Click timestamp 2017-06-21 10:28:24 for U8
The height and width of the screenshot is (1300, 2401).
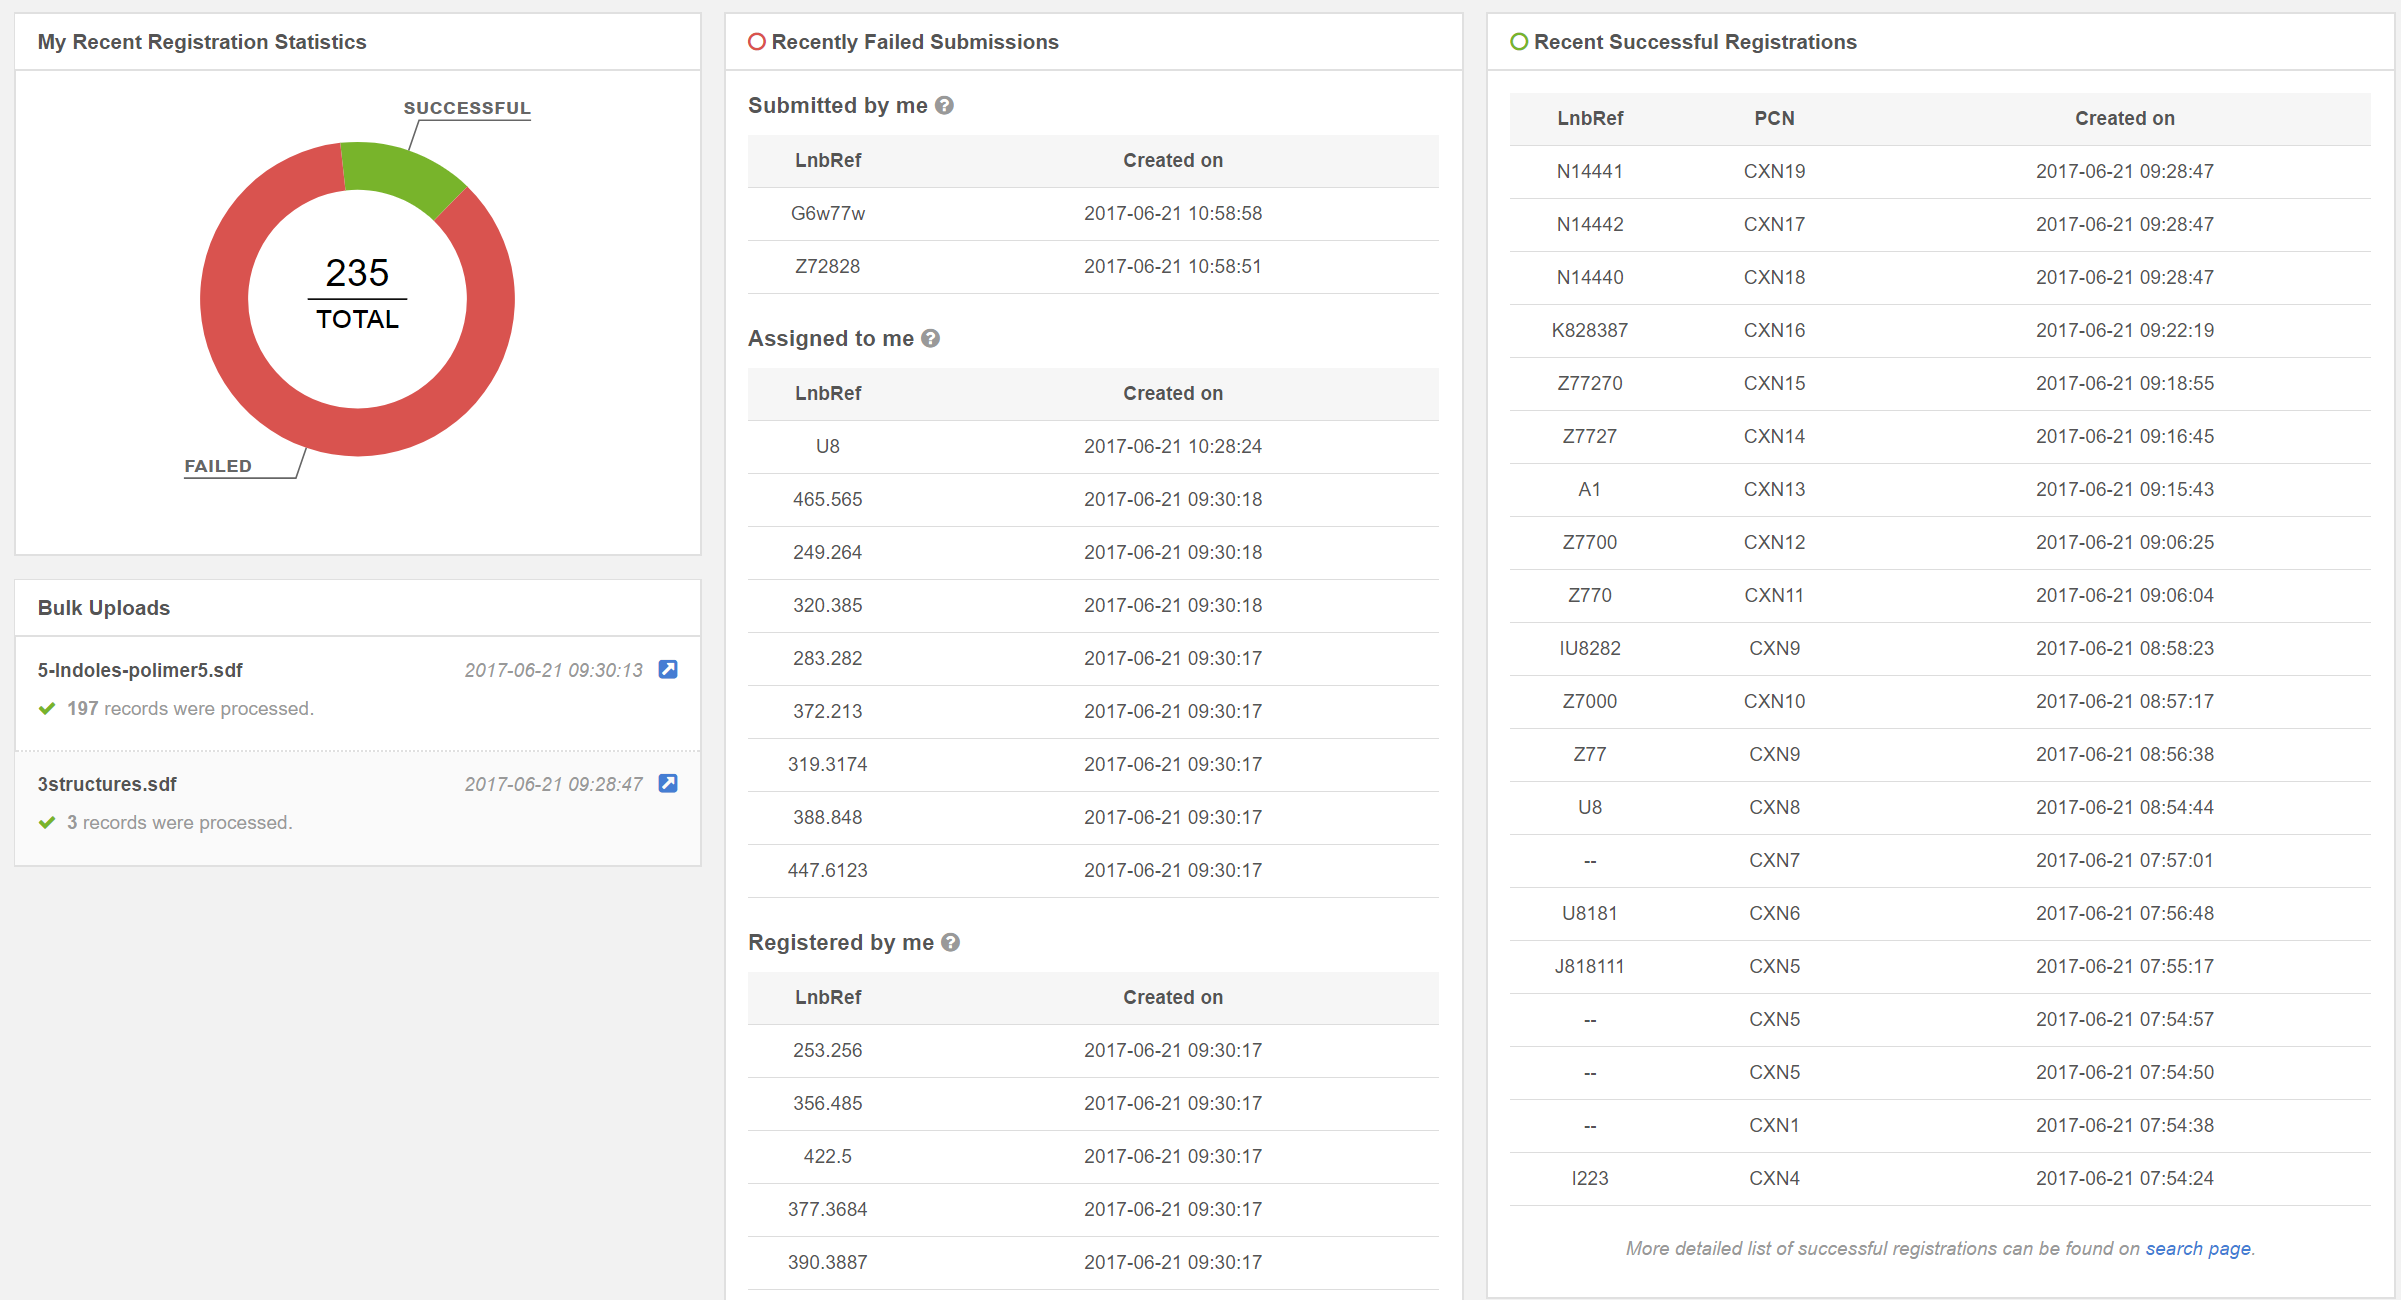(1173, 446)
